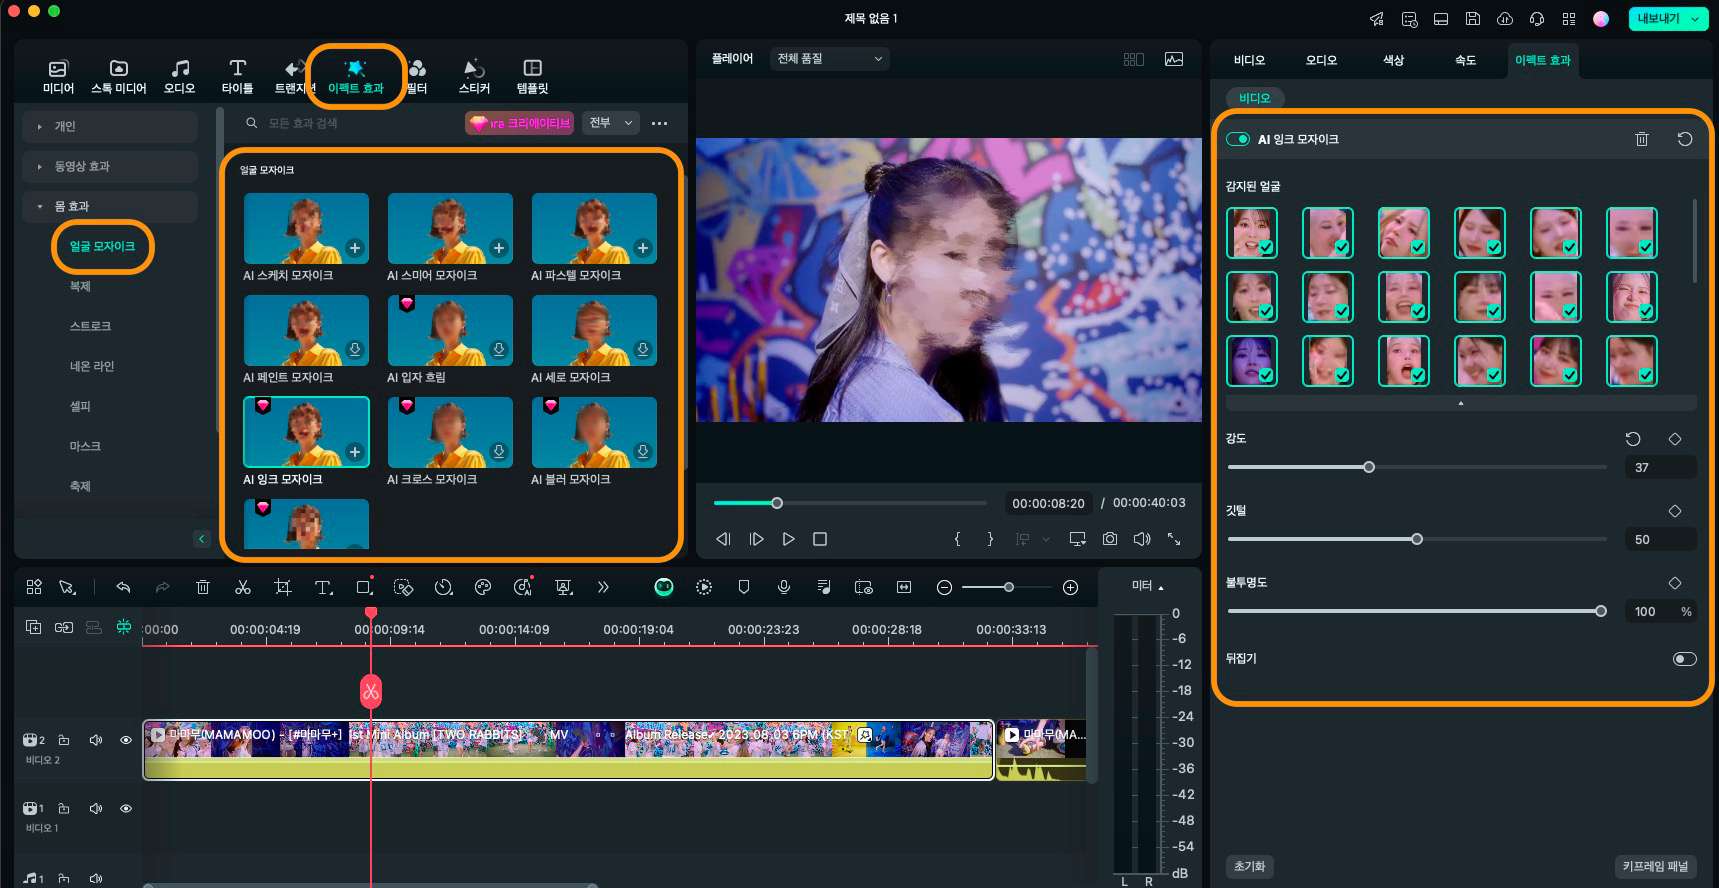Step to the previous frame
Viewport: 1719px width, 888px height.
(724, 539)
